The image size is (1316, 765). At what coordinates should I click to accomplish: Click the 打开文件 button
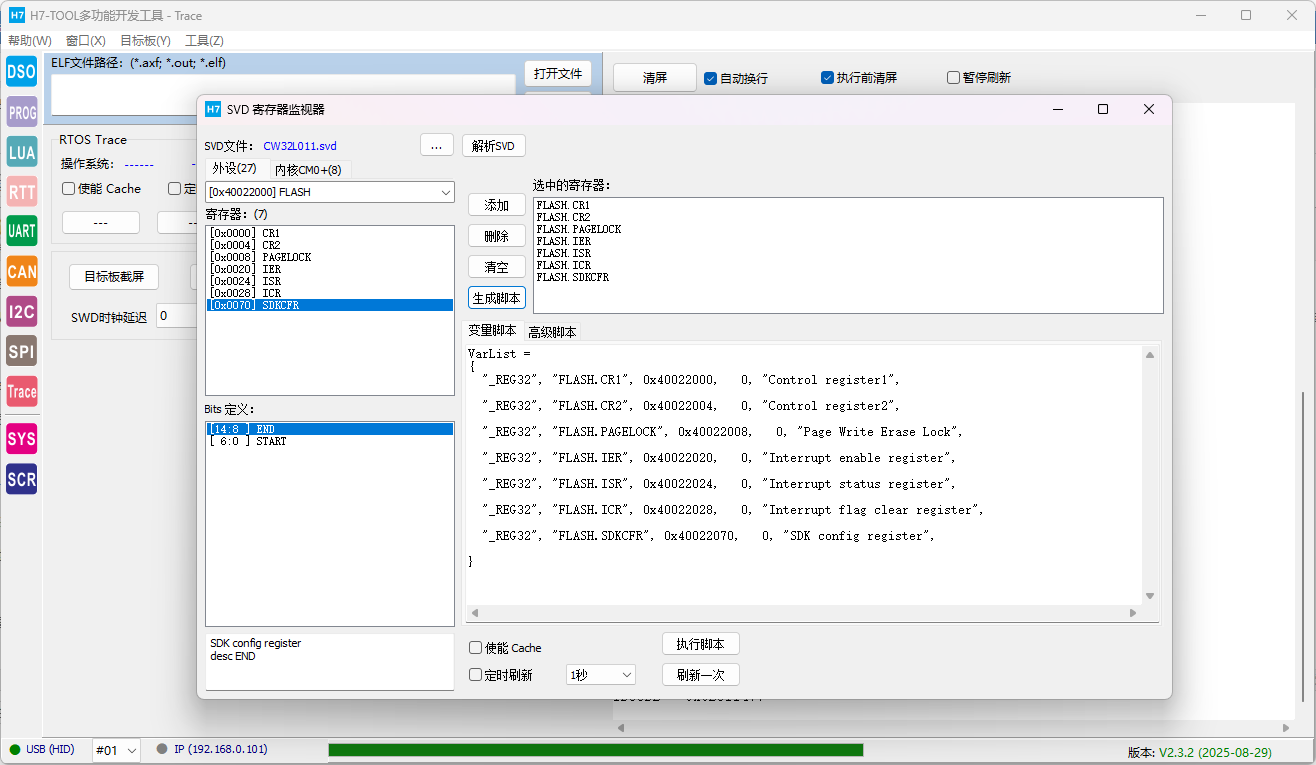point(558,74)
